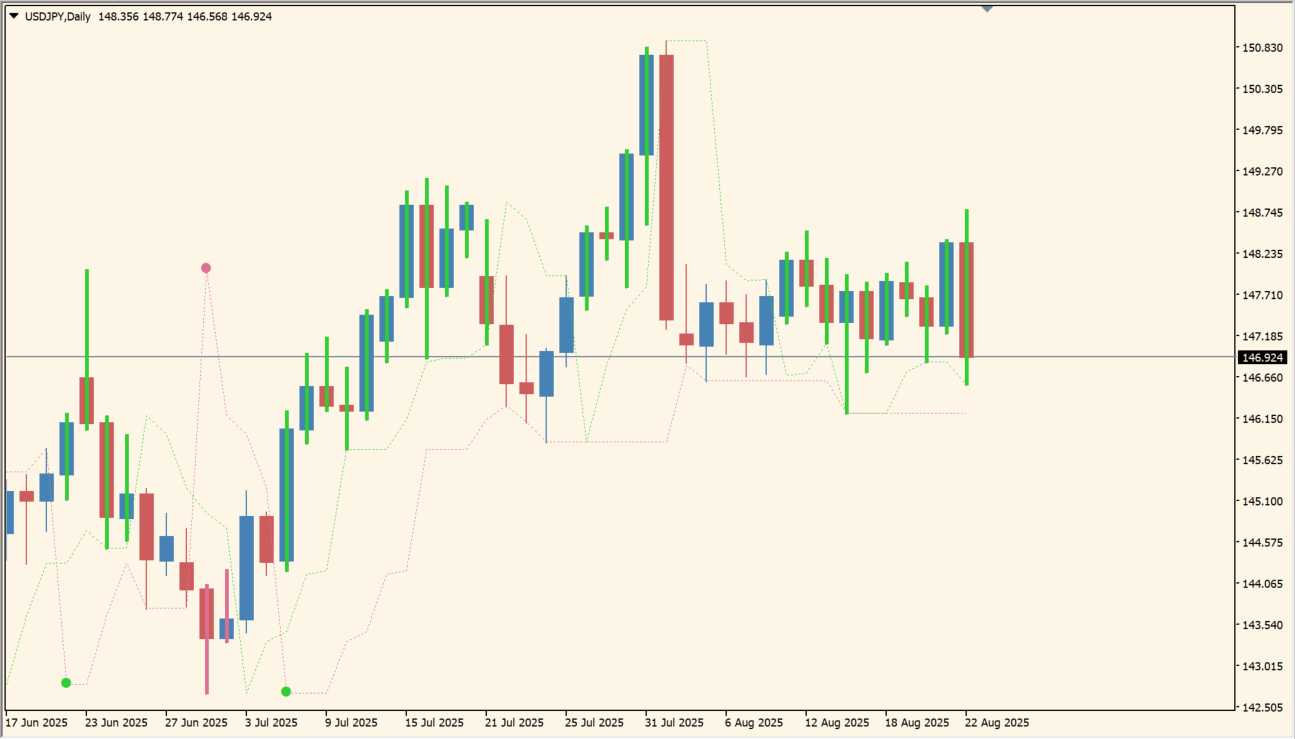Click the 12 Aug 2025 date label
The width and height of the screenshot is (1295, 739).
(838, 723)
